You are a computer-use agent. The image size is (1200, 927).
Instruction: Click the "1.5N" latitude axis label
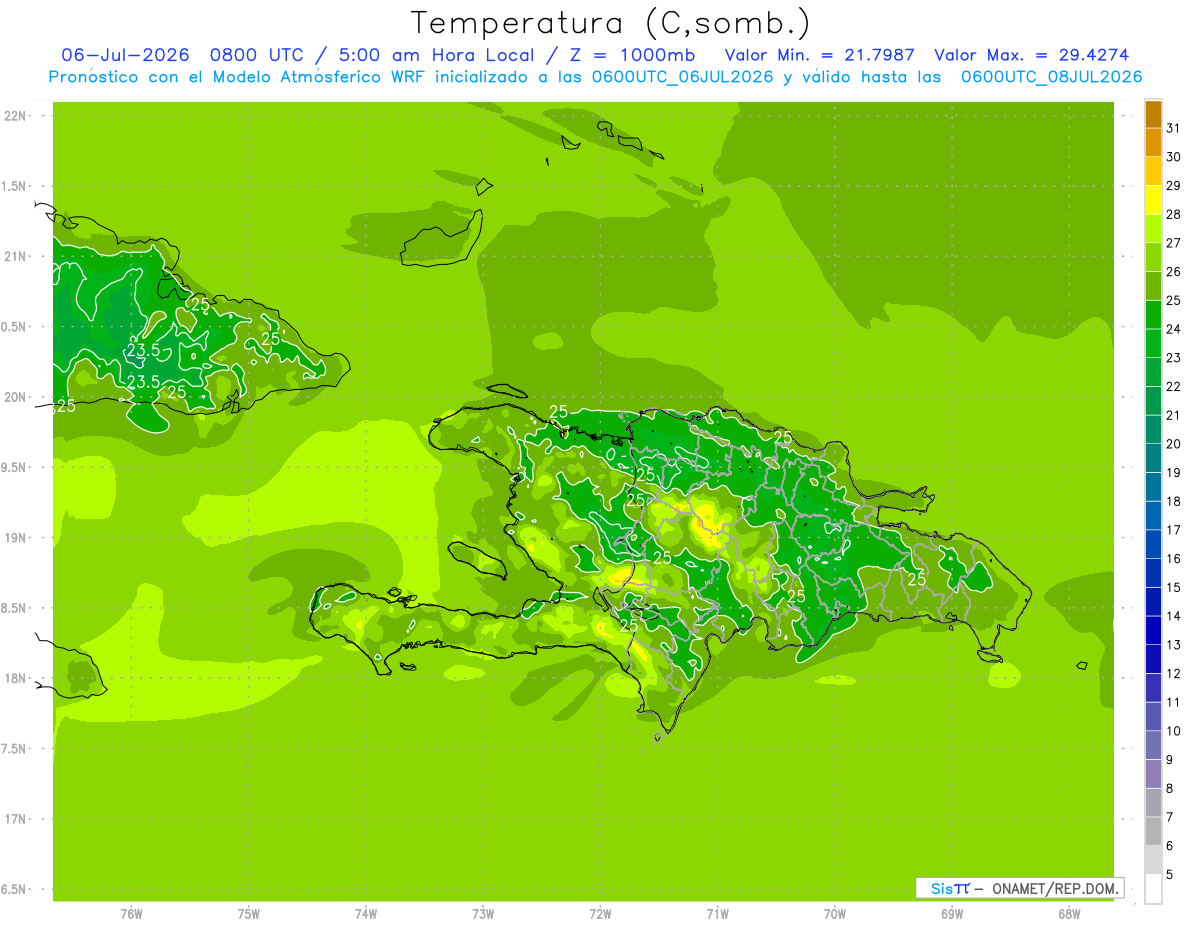pyautogui.click(x=15, y=186)
